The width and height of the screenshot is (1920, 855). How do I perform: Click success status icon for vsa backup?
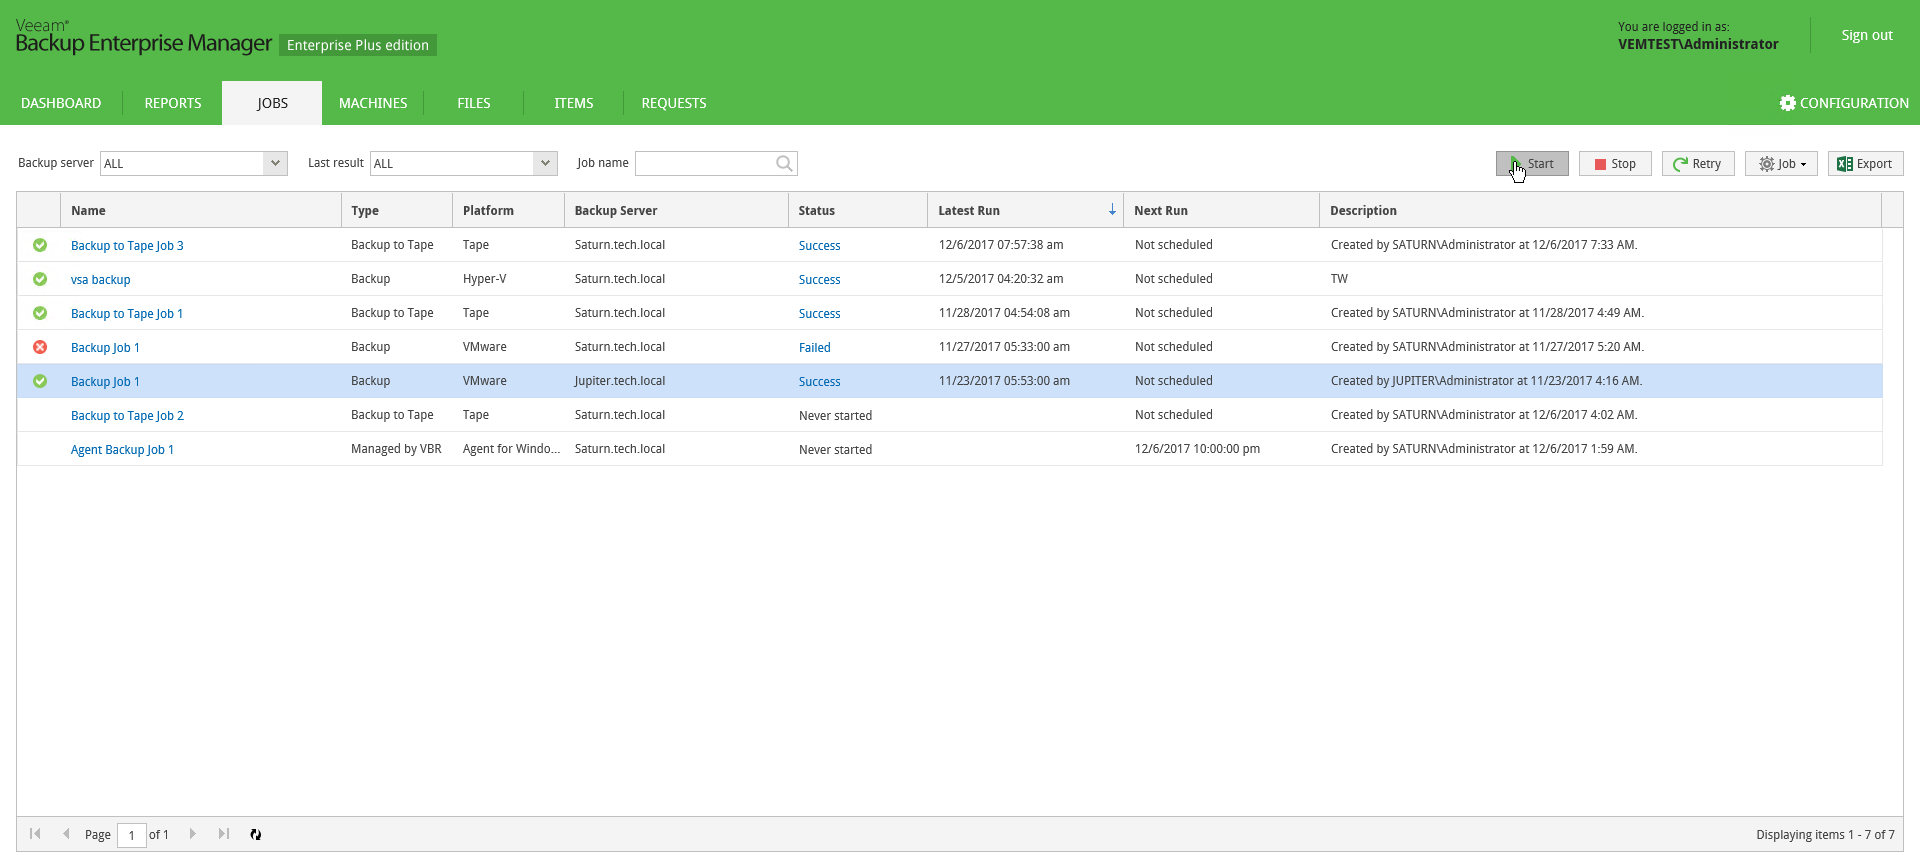coord(40,279)
